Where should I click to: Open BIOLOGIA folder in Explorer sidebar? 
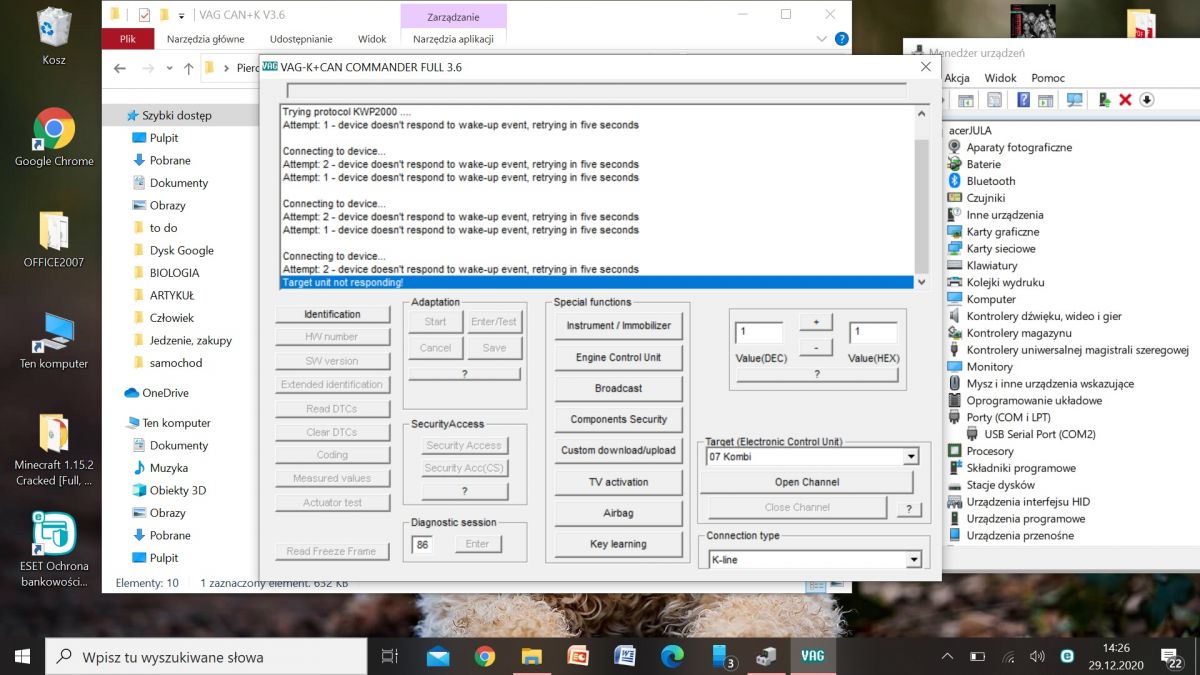point(174,272)
